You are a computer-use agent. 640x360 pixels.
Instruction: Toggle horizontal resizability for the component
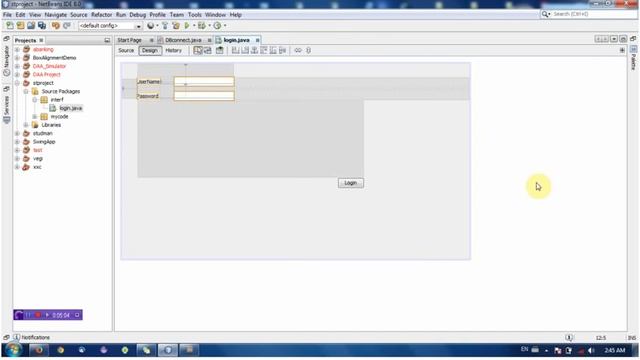point(298,50)
